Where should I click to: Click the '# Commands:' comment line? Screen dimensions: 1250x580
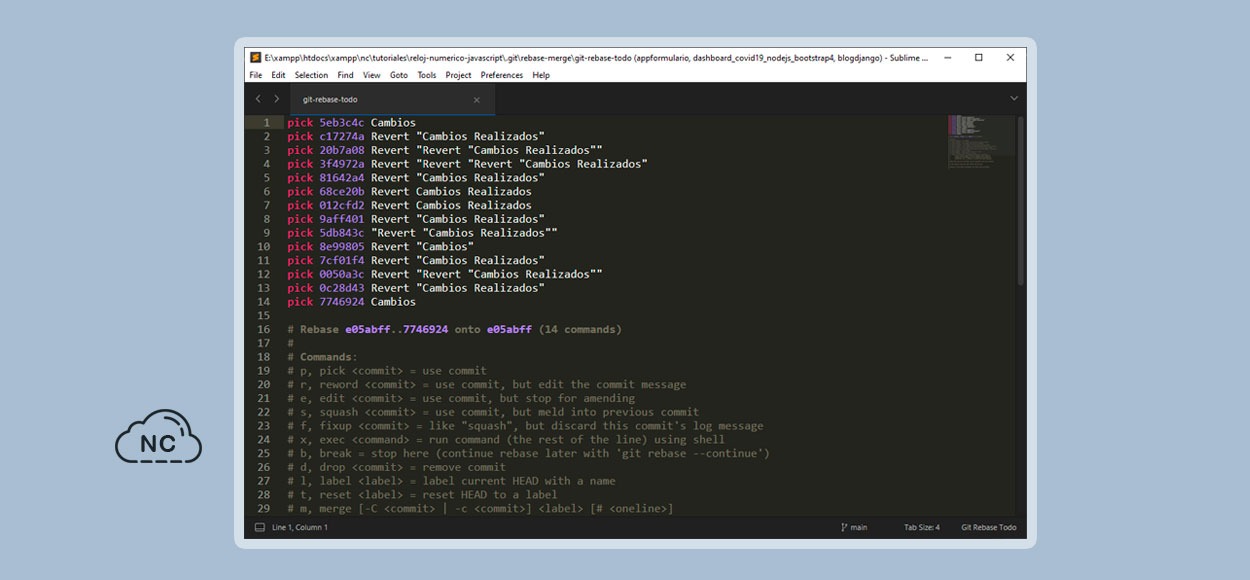coord(322,357)
